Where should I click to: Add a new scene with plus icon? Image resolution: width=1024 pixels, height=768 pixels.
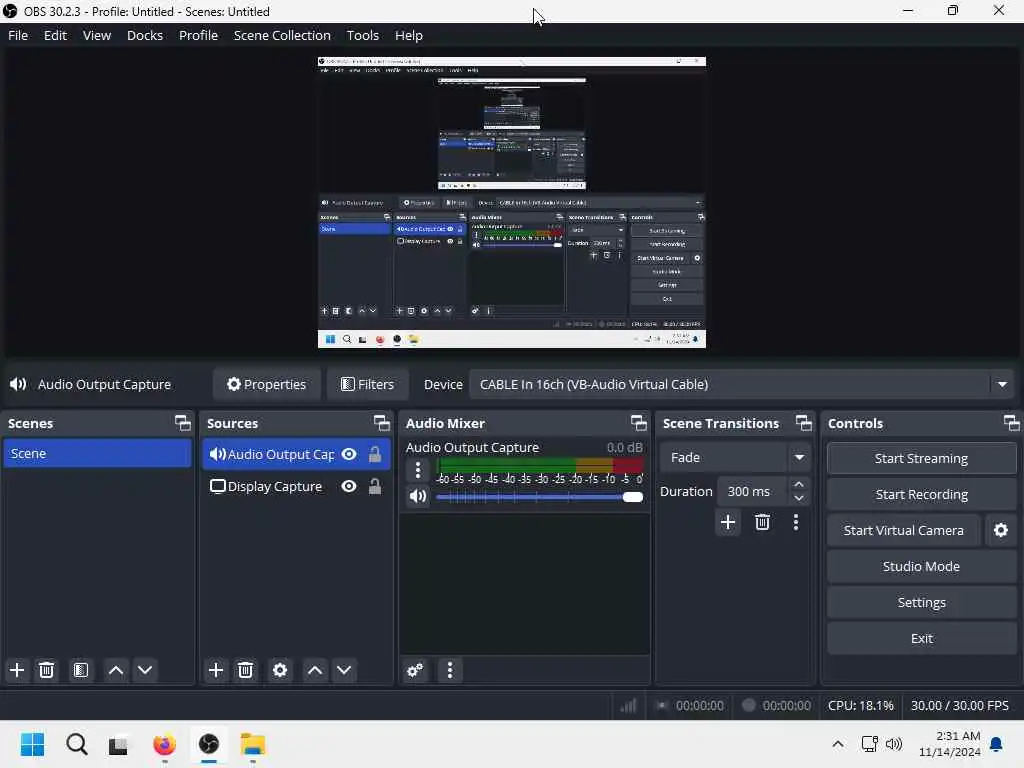17,670
